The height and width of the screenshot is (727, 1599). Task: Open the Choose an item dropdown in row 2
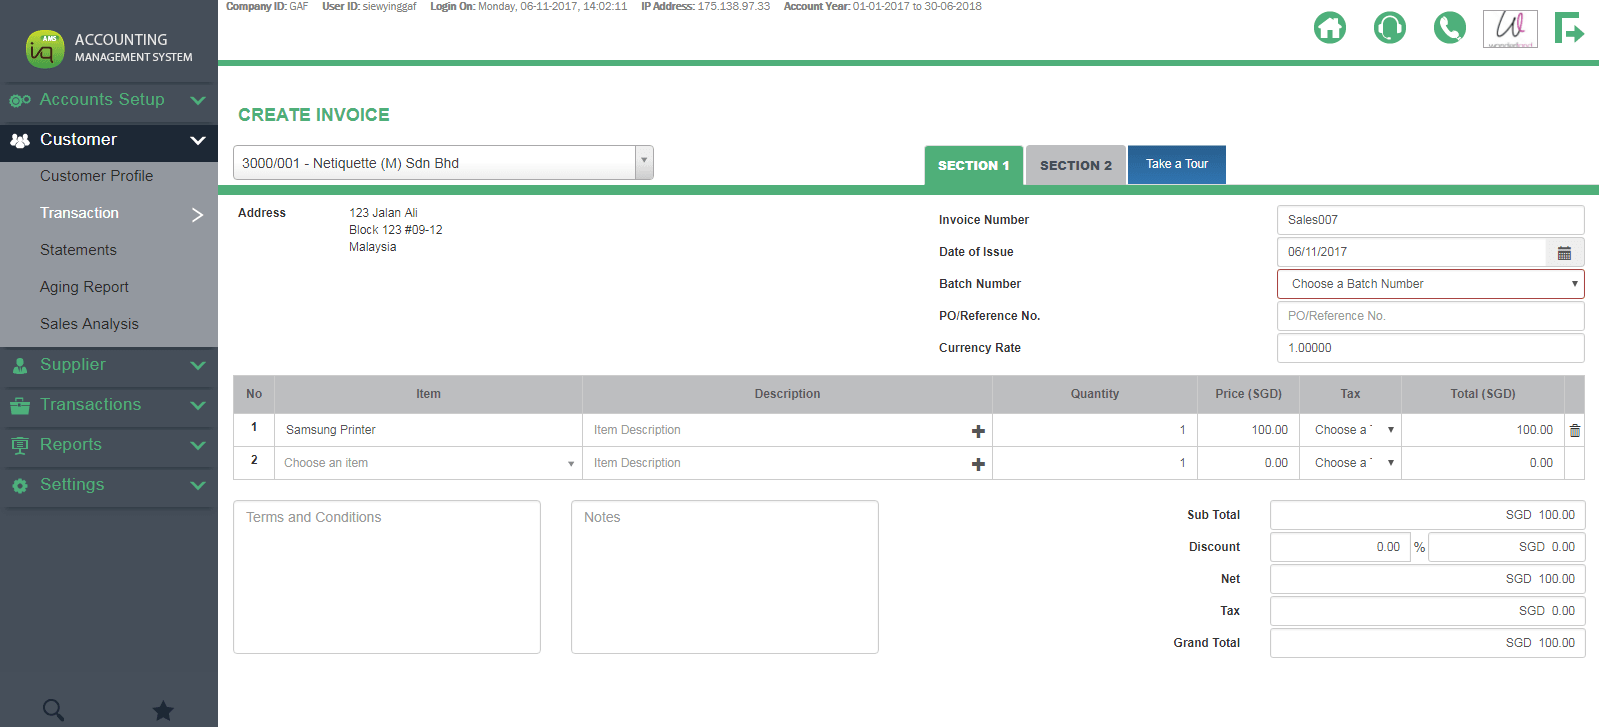[x=428, y=463]
